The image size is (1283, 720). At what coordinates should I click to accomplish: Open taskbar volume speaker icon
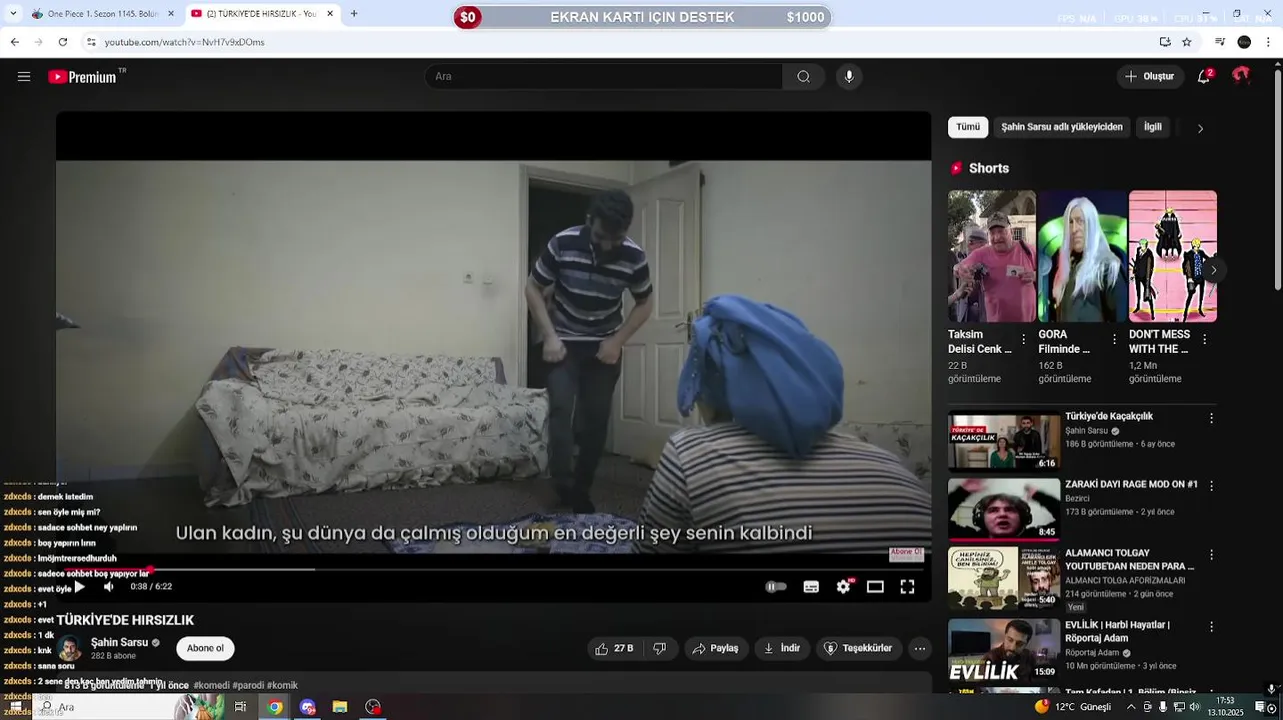(x=1195, y=707)
